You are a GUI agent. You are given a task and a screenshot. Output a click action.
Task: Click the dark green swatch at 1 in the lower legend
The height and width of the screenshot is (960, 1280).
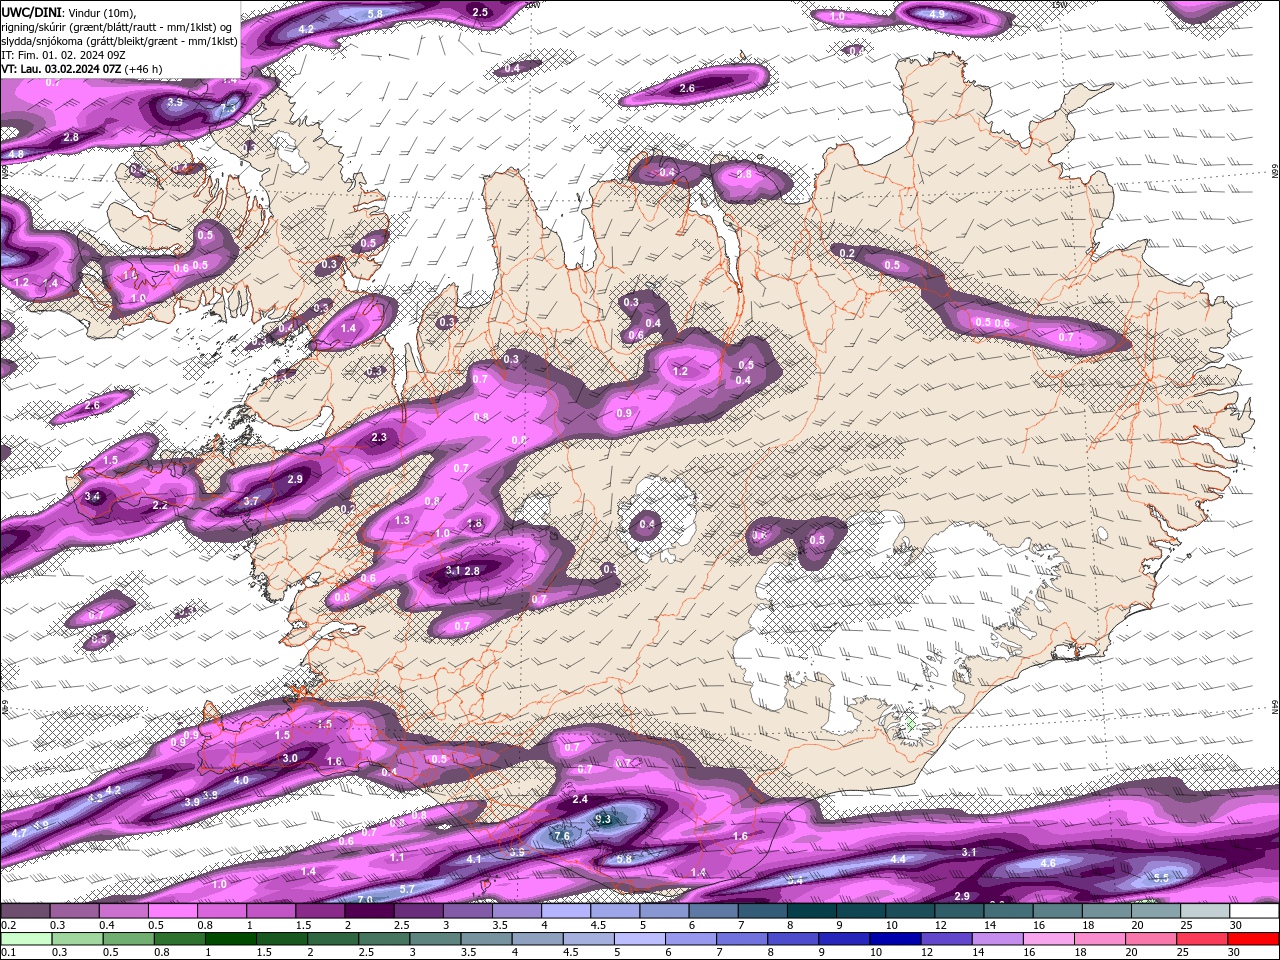pyautogui.click(x=230, y=938)
